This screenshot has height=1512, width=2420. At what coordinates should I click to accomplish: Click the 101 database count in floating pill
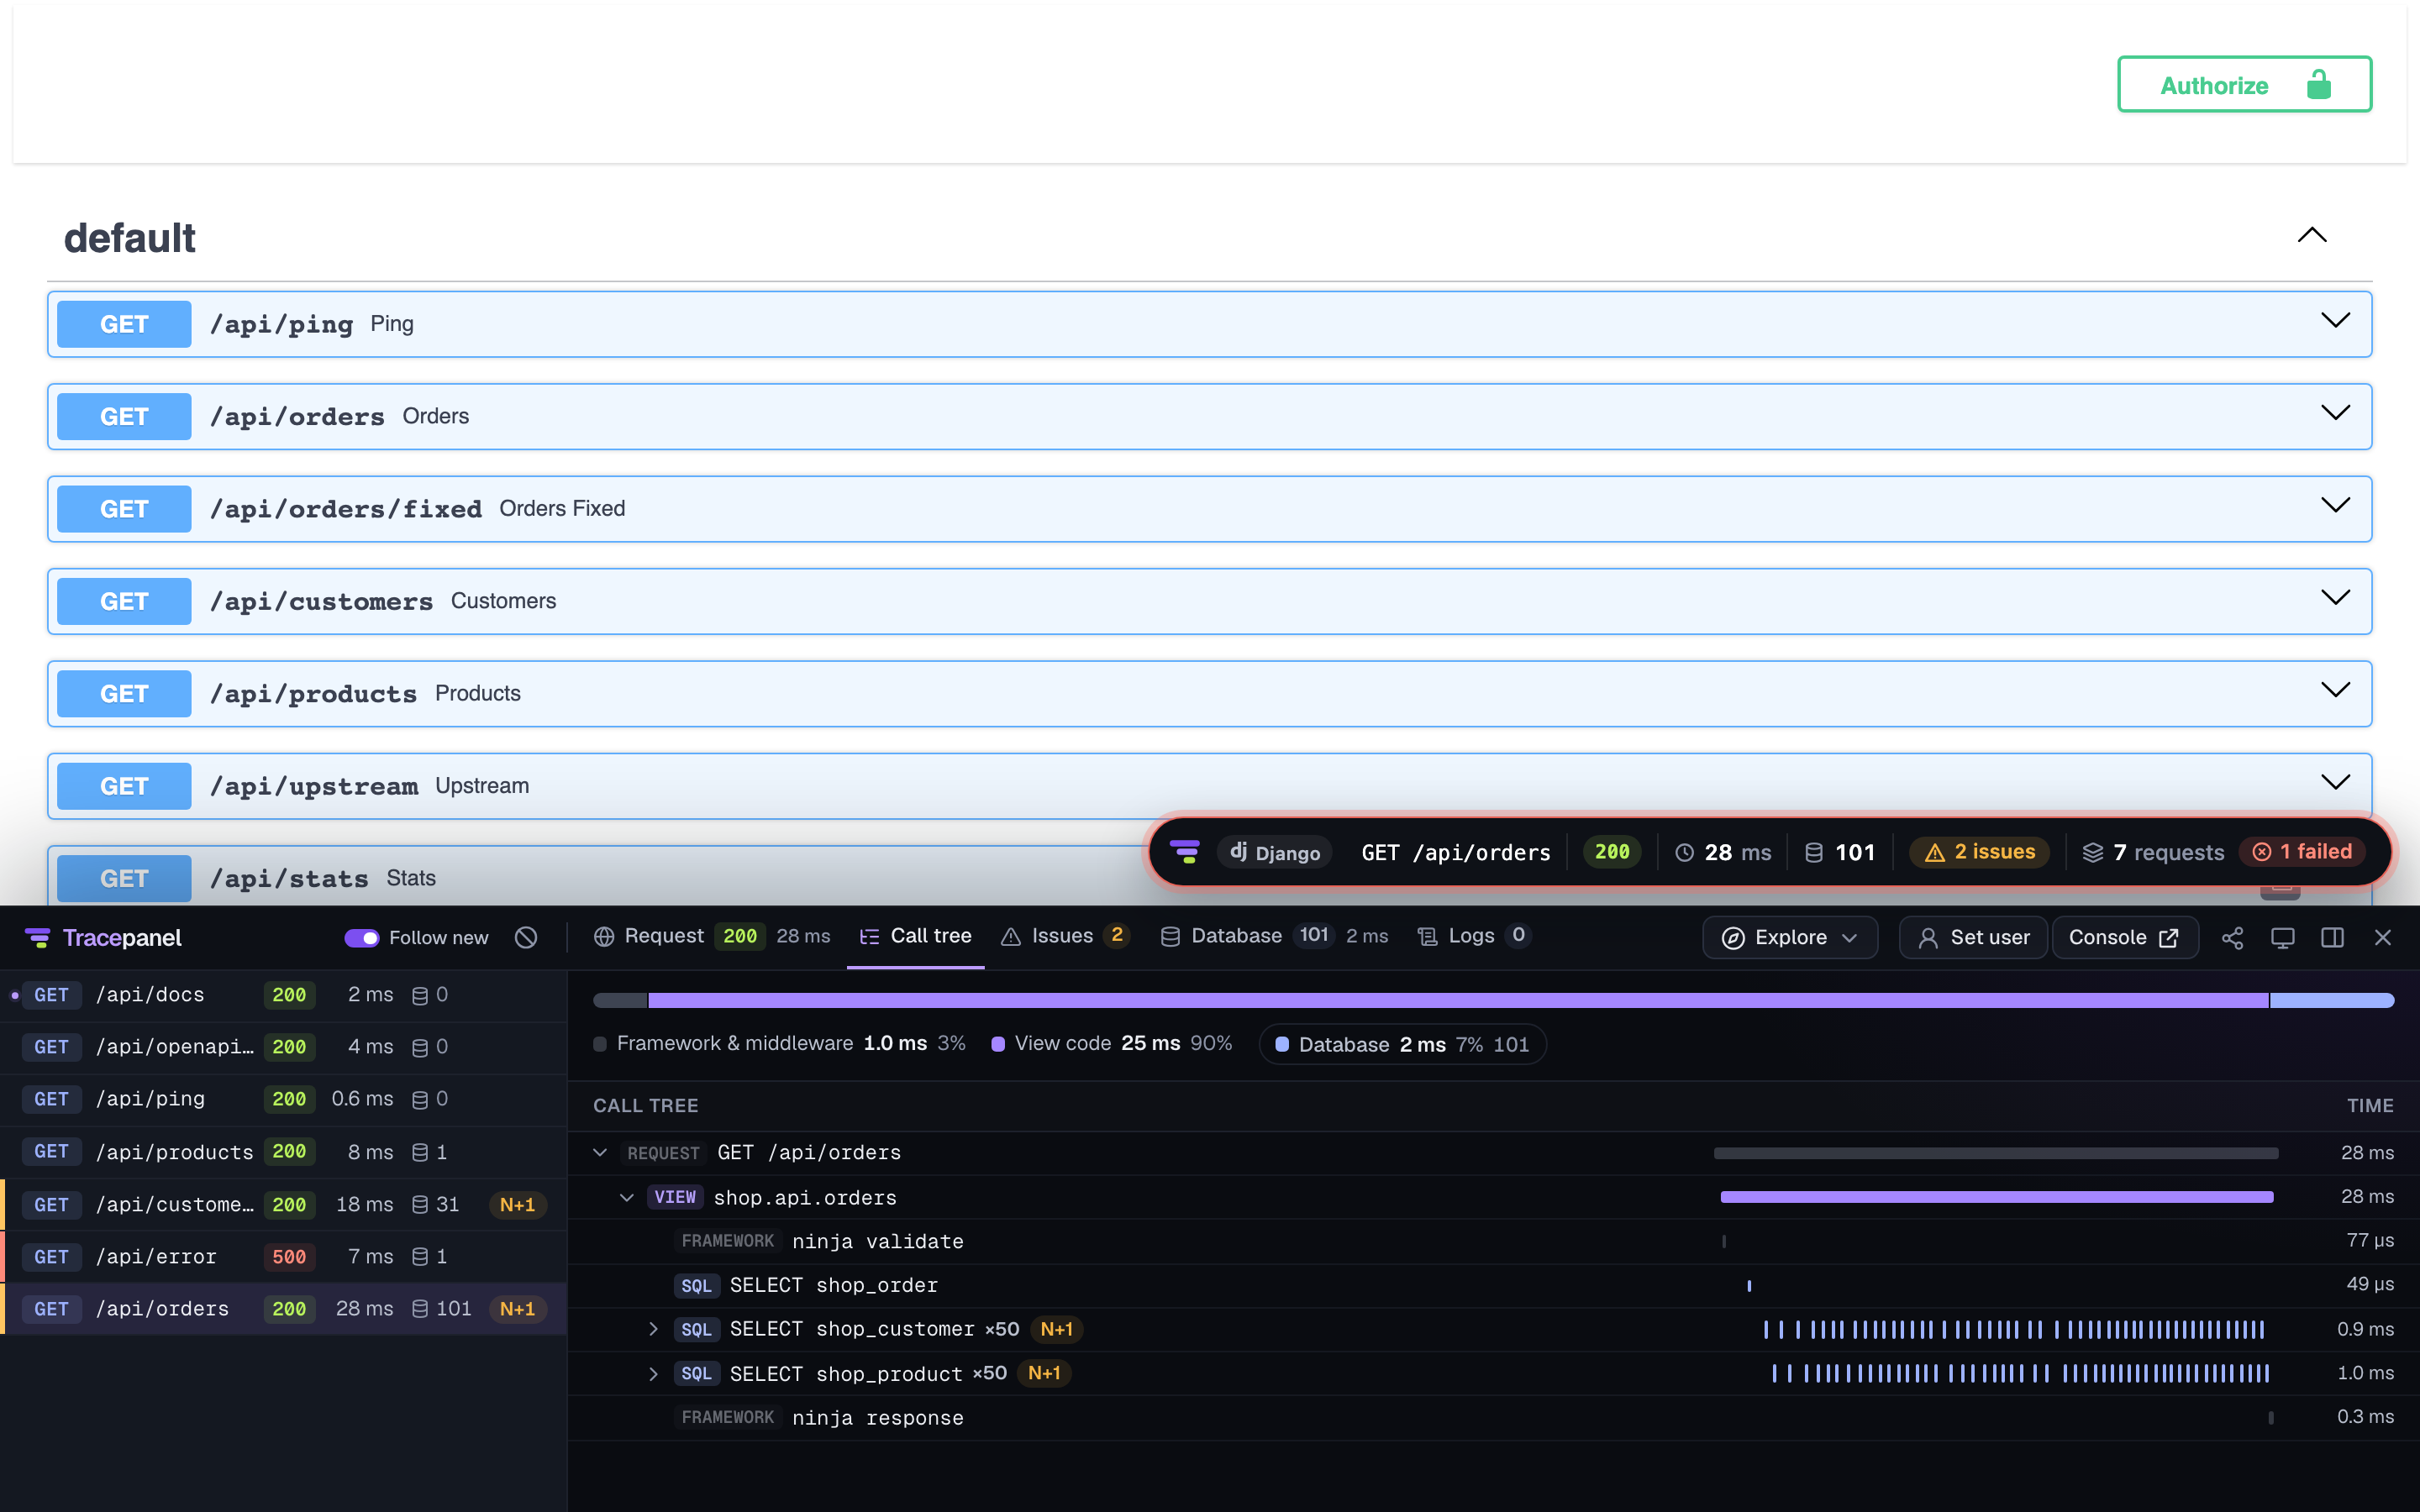pyautogui.click(x=1840, y=852)
